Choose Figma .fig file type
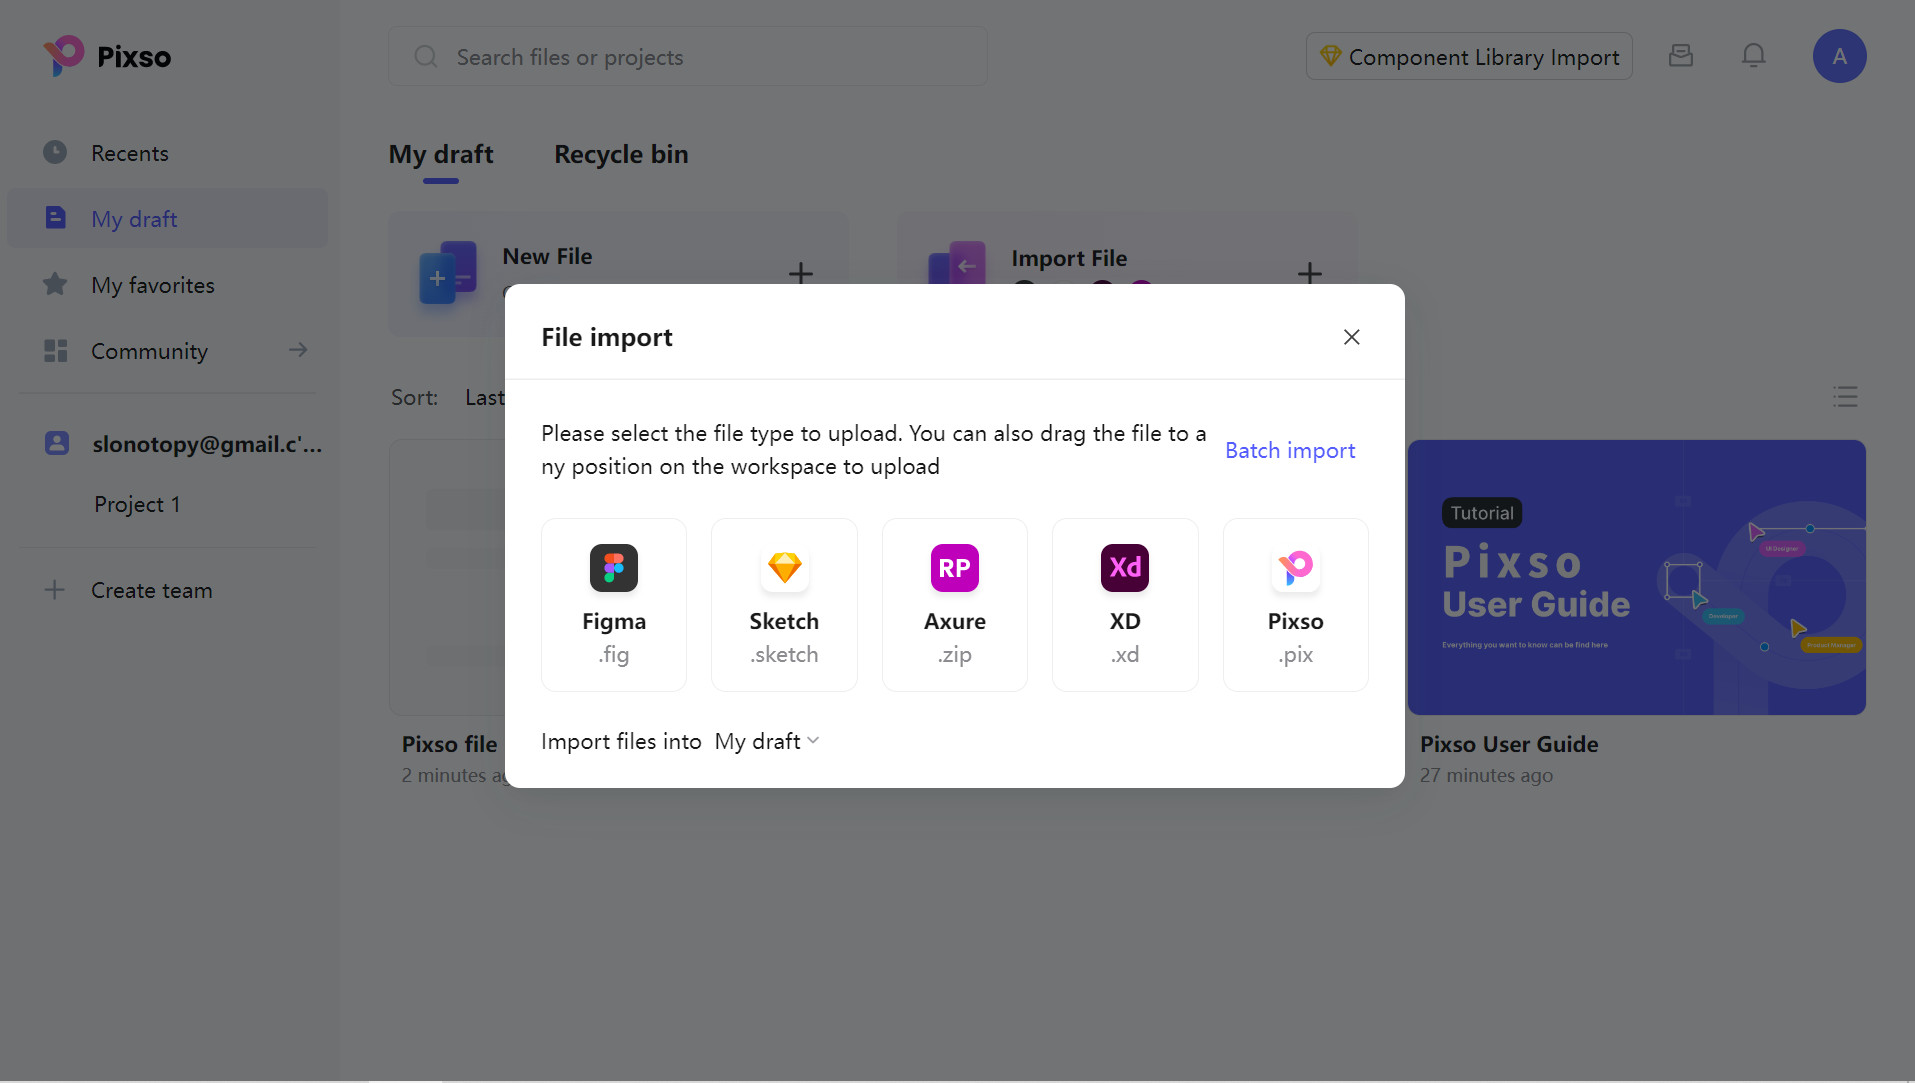1915x1083 pixels. tap(614, 605)
